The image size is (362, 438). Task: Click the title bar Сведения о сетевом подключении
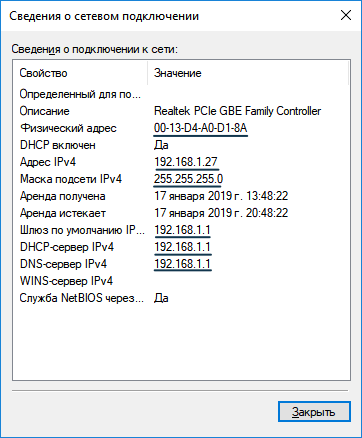[x=104, y=16]
